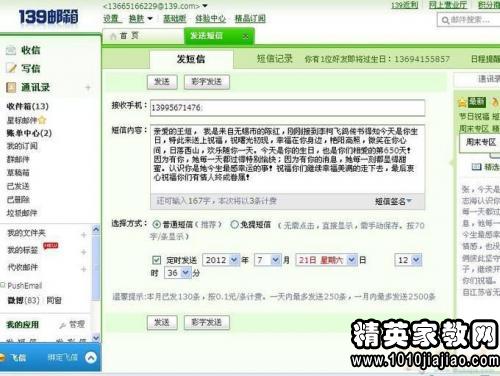This screenshot has width=500, height=376.
Task: Click the 飞信 smiley icon
Action: (x=2, y=358)
